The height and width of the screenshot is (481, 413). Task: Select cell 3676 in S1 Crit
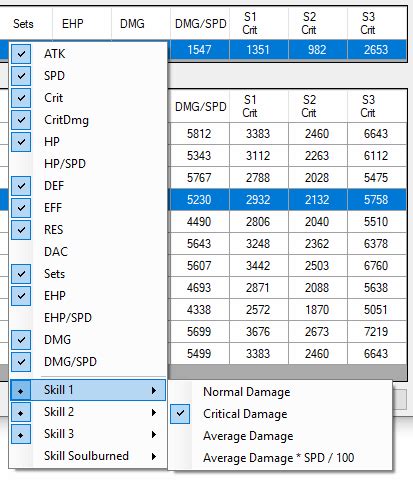259,332
